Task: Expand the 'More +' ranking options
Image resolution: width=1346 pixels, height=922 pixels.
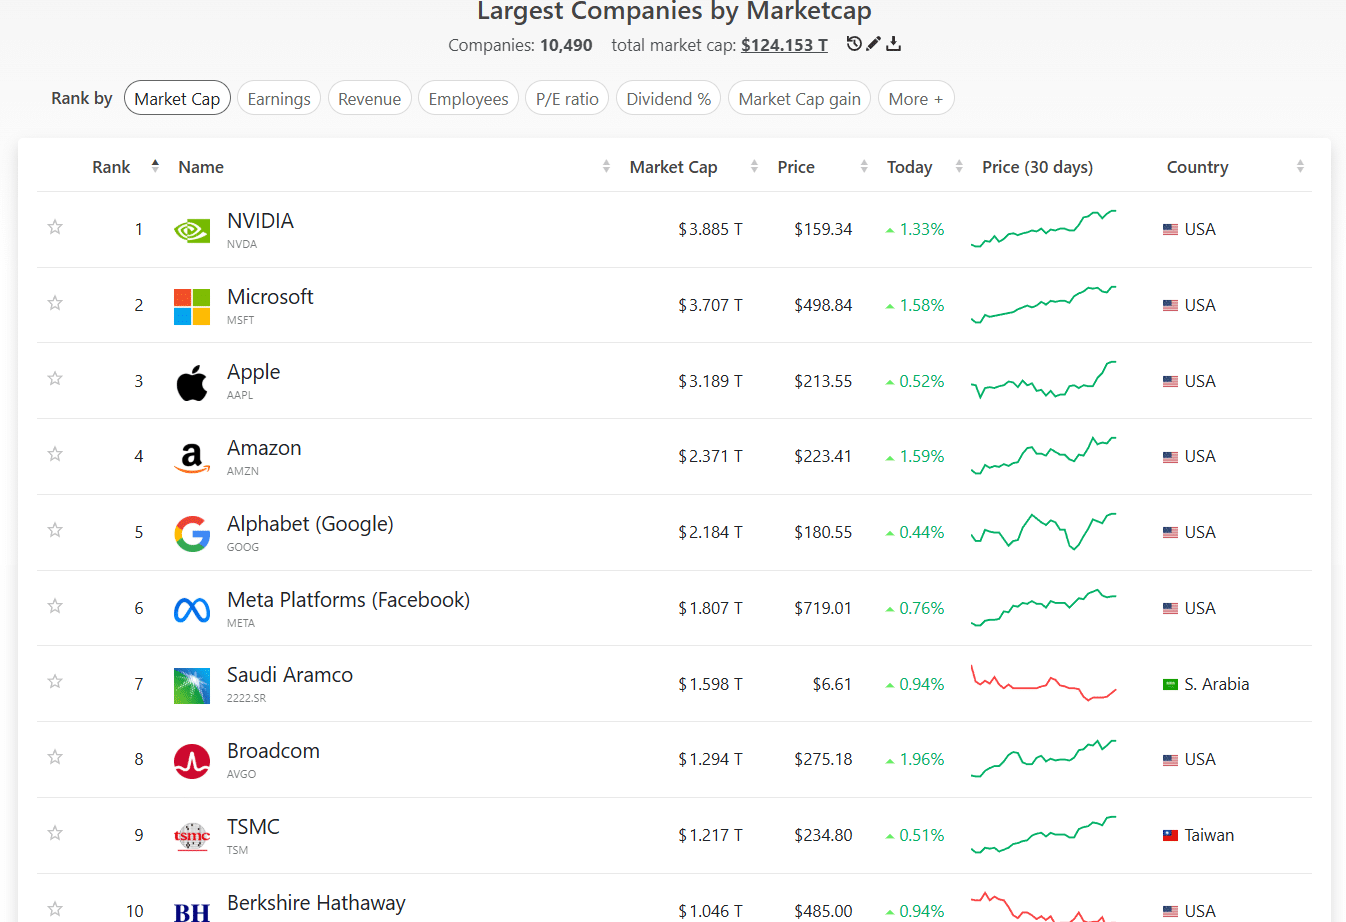Action: [916, 98]
